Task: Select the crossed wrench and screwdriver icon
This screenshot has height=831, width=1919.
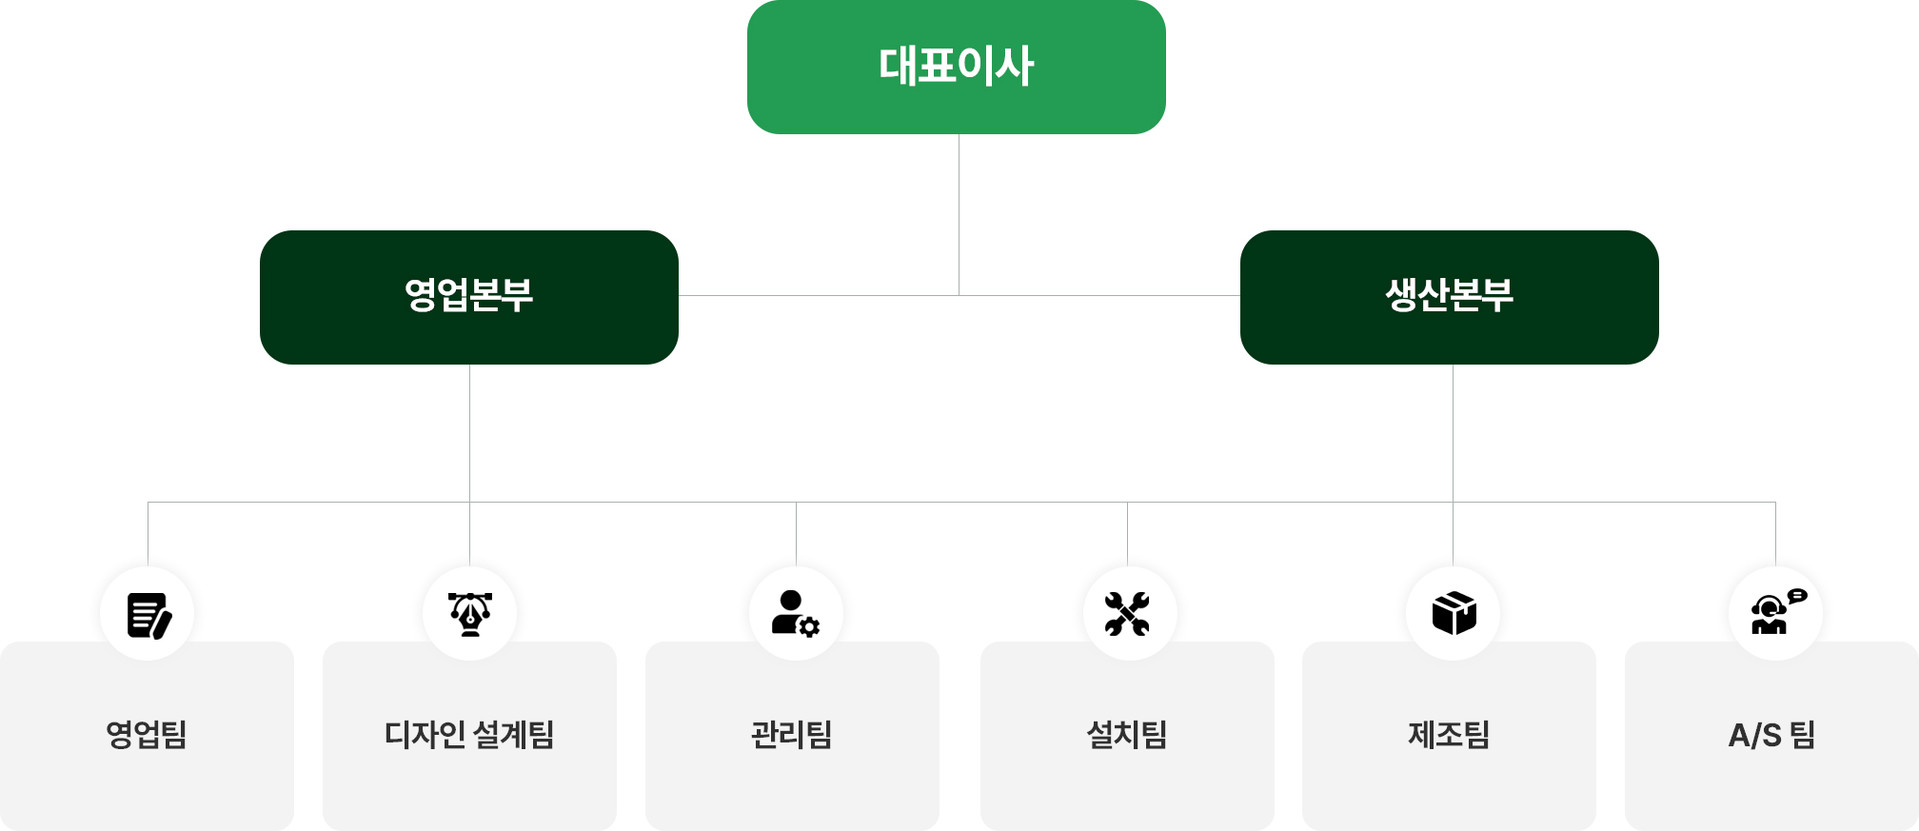Action: (1127, 614)
